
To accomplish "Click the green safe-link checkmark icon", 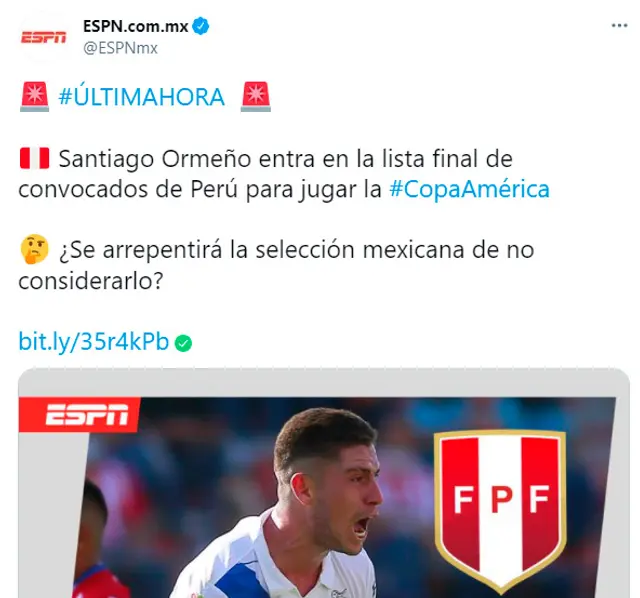I will click(183, 343).
